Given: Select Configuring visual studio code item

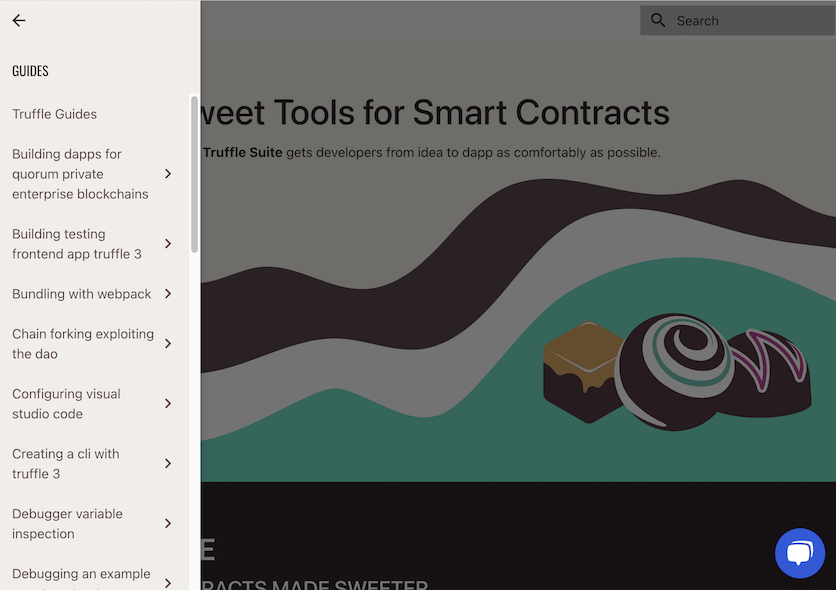Looking at the screenshot, I should [x=66, y=403].
